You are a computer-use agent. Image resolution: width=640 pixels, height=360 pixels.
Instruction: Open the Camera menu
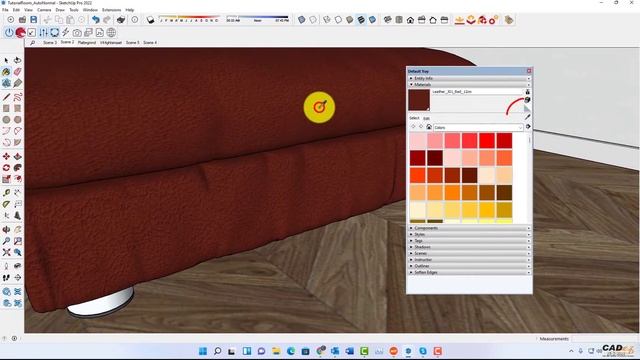(x=44, y=10)
